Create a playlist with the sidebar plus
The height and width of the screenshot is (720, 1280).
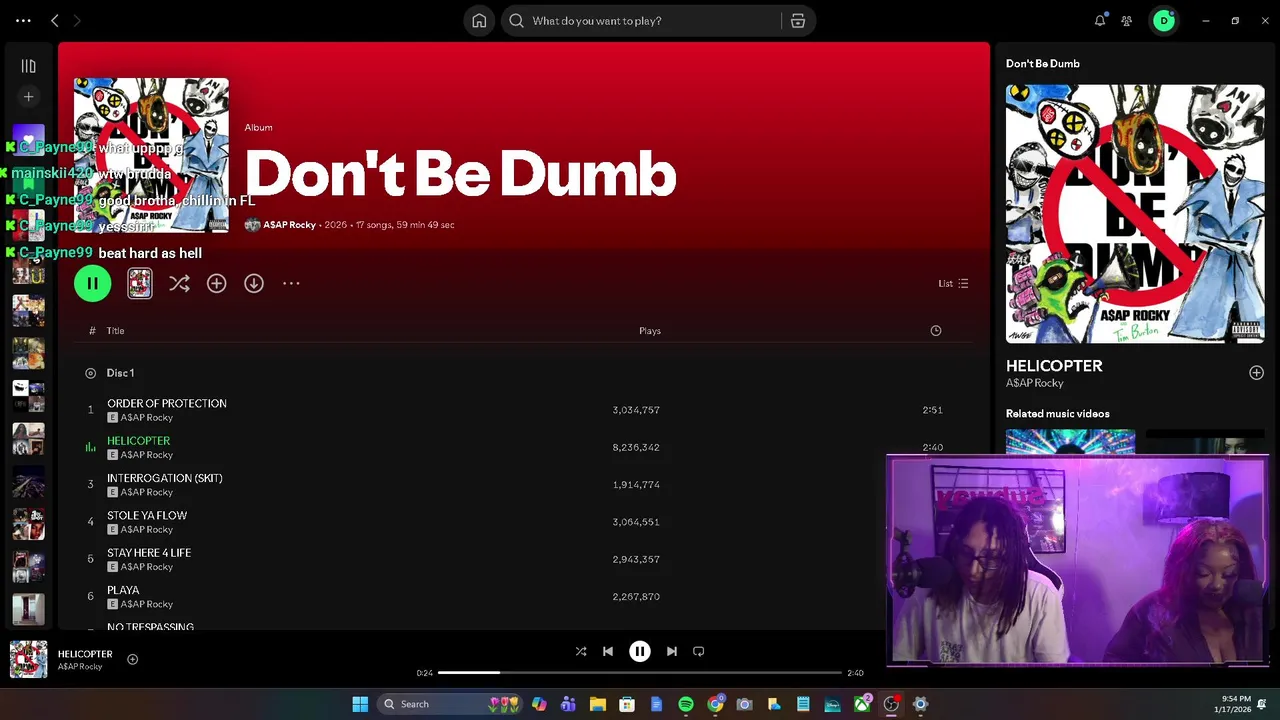[x=29, y=97]
